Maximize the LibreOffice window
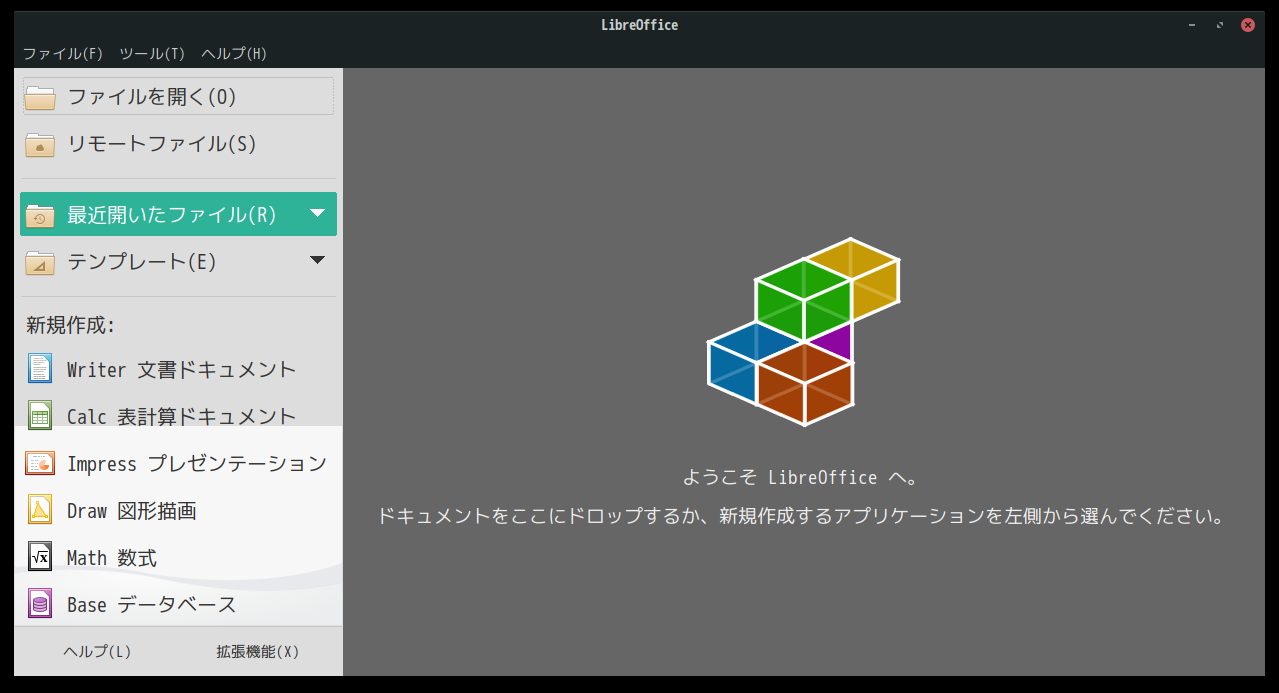Viewport: 1279px width, 693px height. coord(1220,25)
